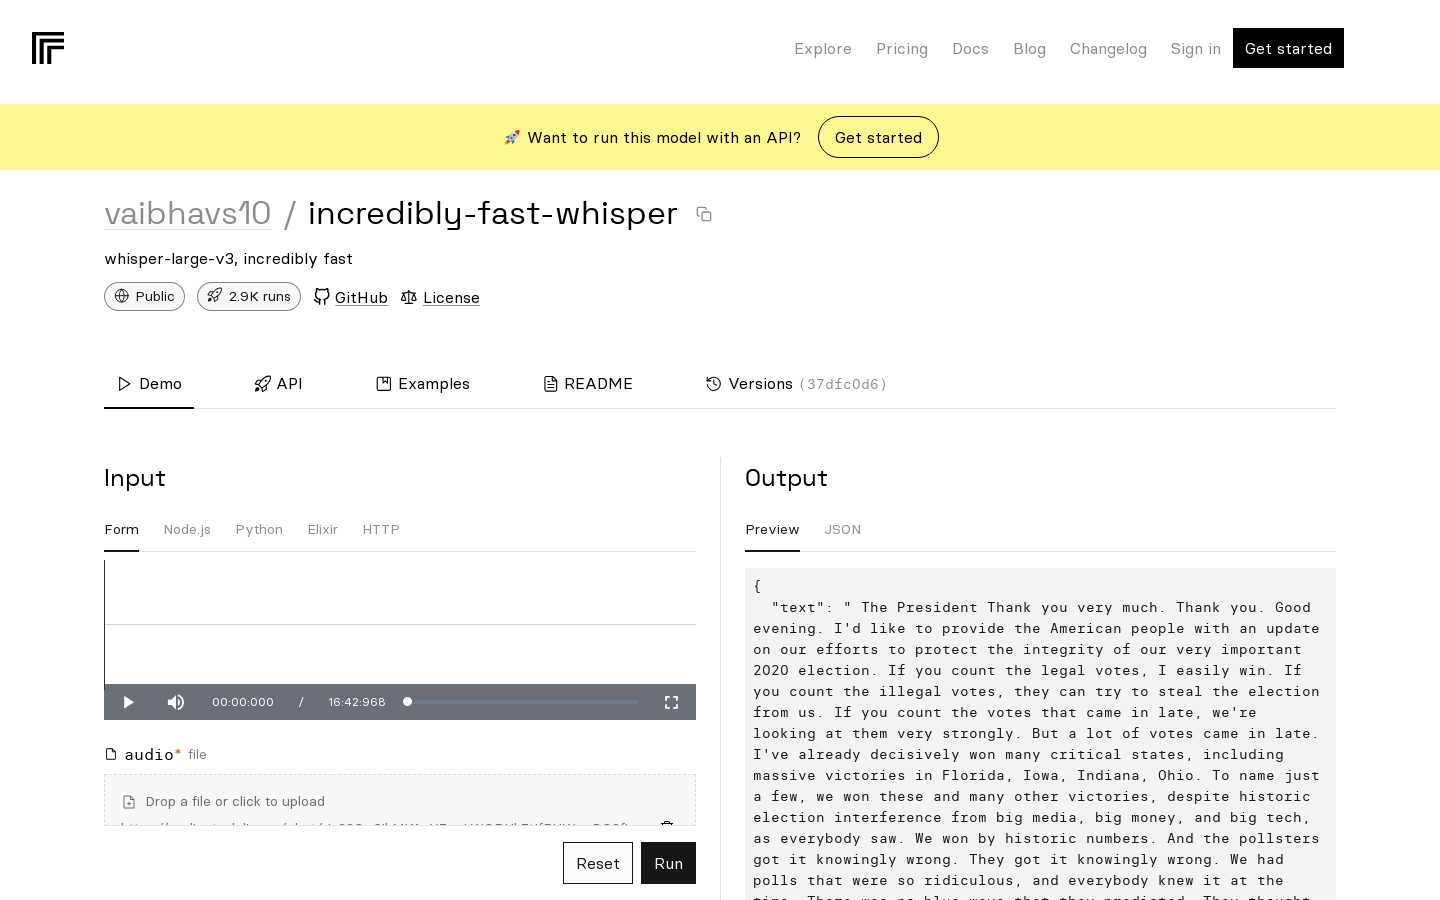This screenshot has height=900, width=1440.
Task: Show the Python input code tab
Action: [259, 530]
